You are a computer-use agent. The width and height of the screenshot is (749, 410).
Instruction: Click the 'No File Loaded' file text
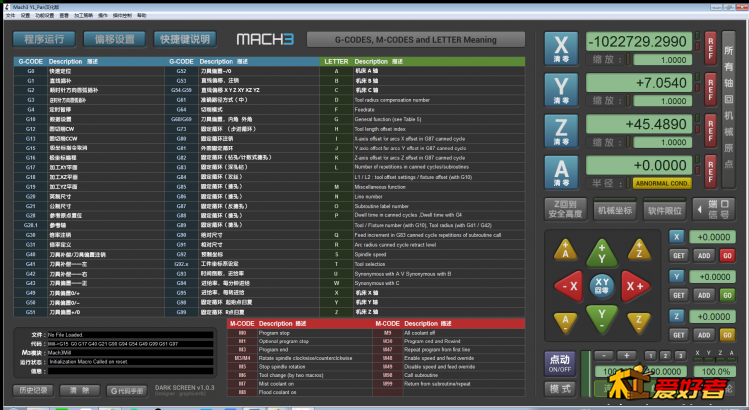(65, 335)
